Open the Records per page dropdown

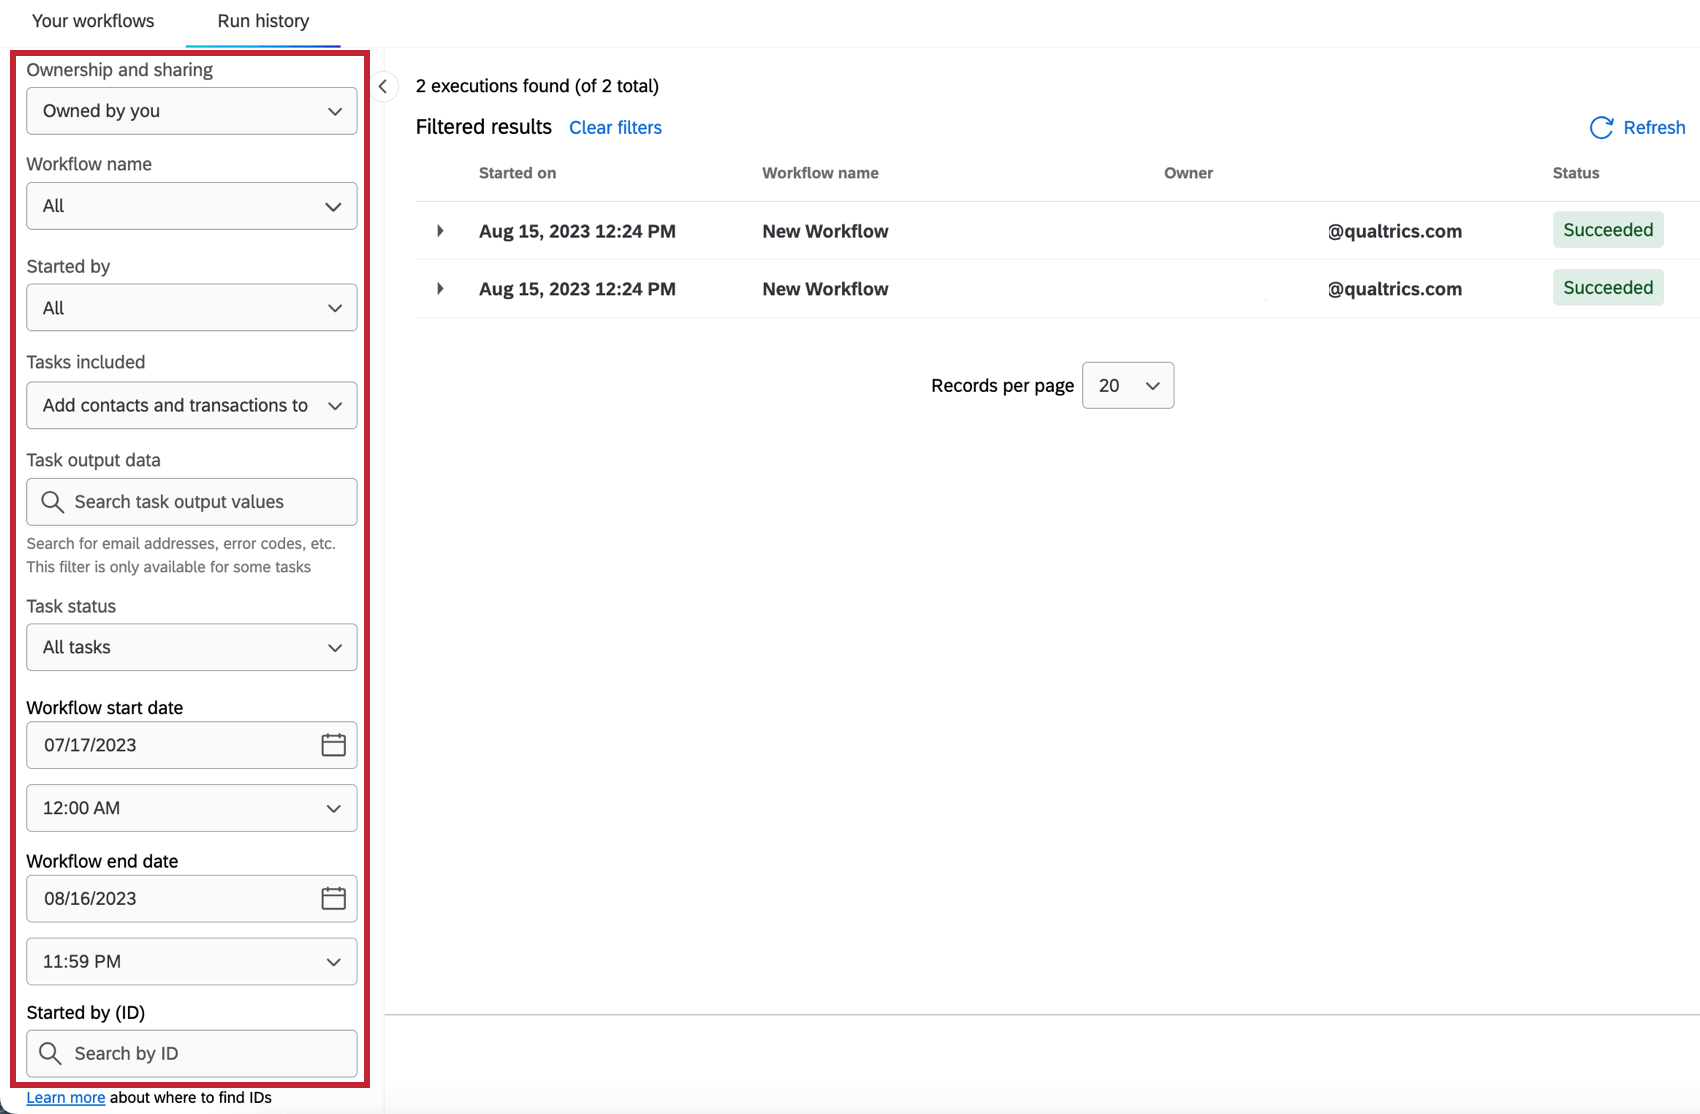(1127, 385)
